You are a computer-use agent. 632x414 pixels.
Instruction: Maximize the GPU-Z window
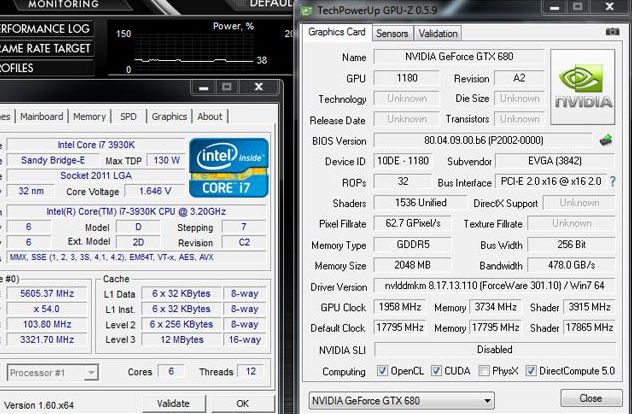[x=578, y=7]
